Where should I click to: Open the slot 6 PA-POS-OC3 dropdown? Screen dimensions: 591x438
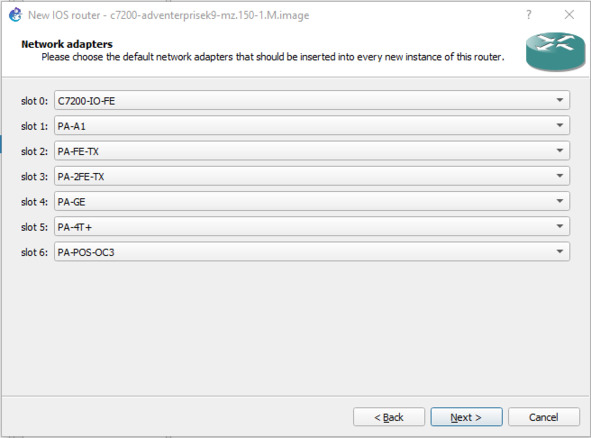(312, 252)
